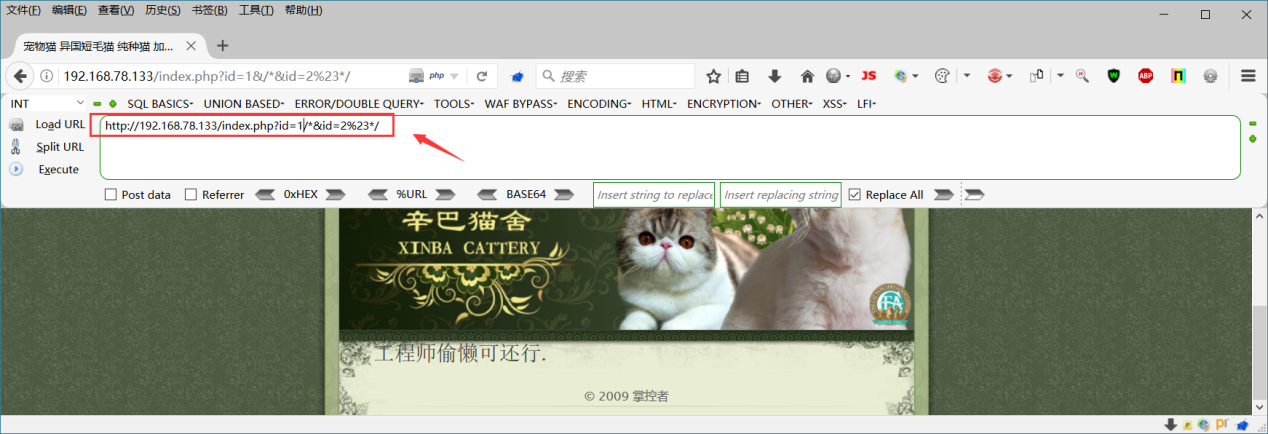This screenshot has width=1268, height=434.
Task: Open the 查看(V) menu
Action: [x=116, y=11]
